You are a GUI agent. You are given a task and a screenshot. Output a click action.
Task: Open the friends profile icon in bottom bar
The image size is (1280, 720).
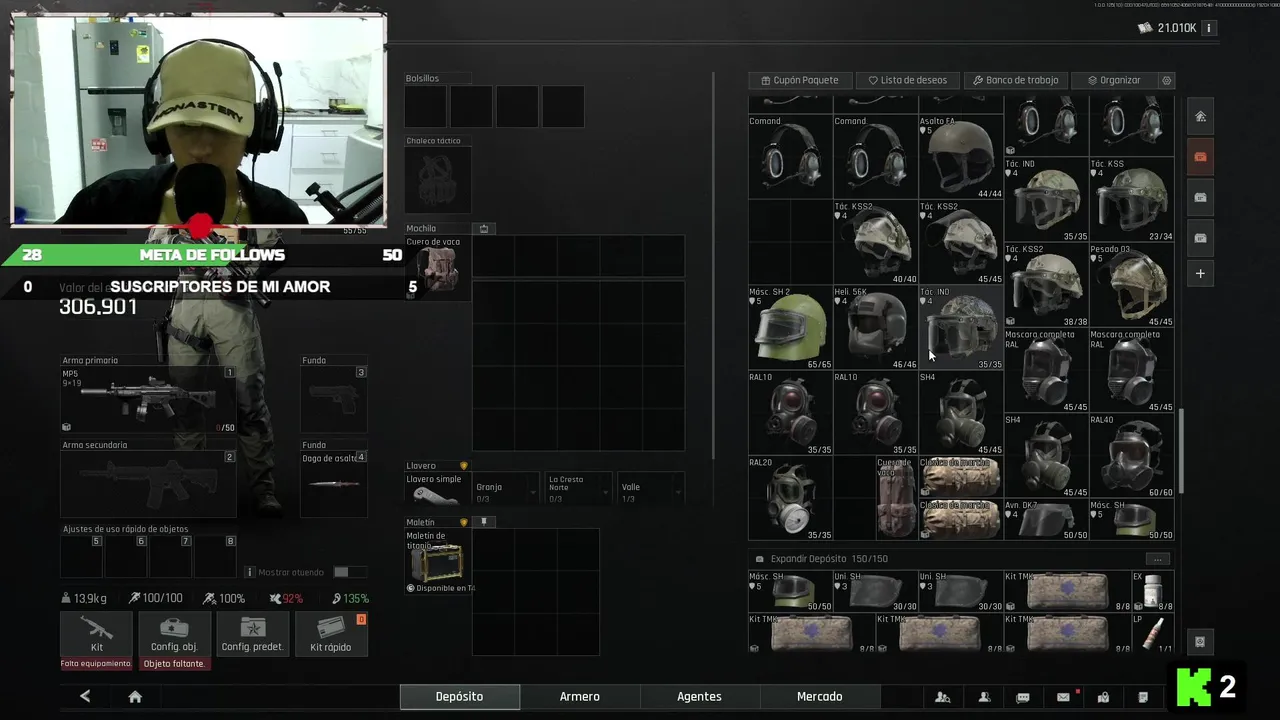click(x=984, y=697)
